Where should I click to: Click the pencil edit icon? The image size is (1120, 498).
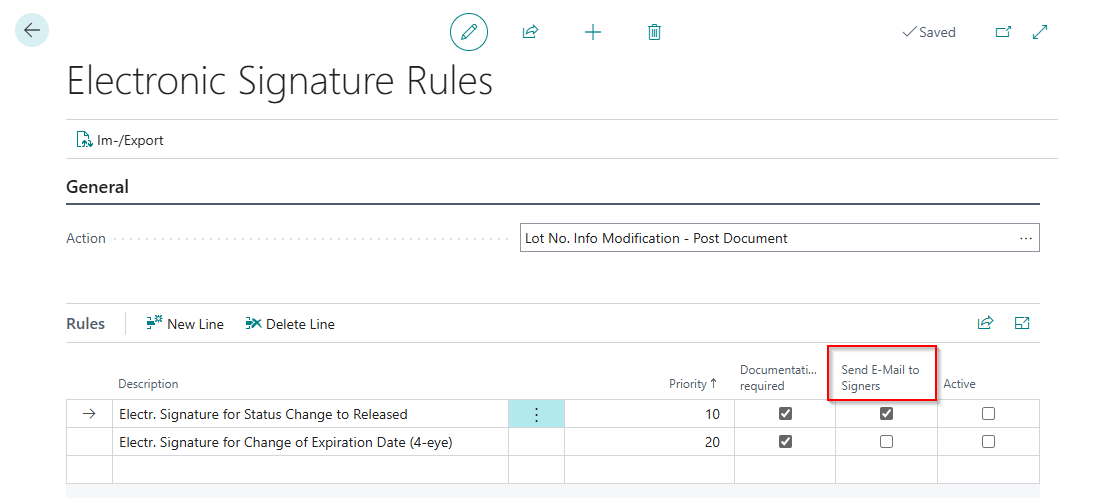469,32
